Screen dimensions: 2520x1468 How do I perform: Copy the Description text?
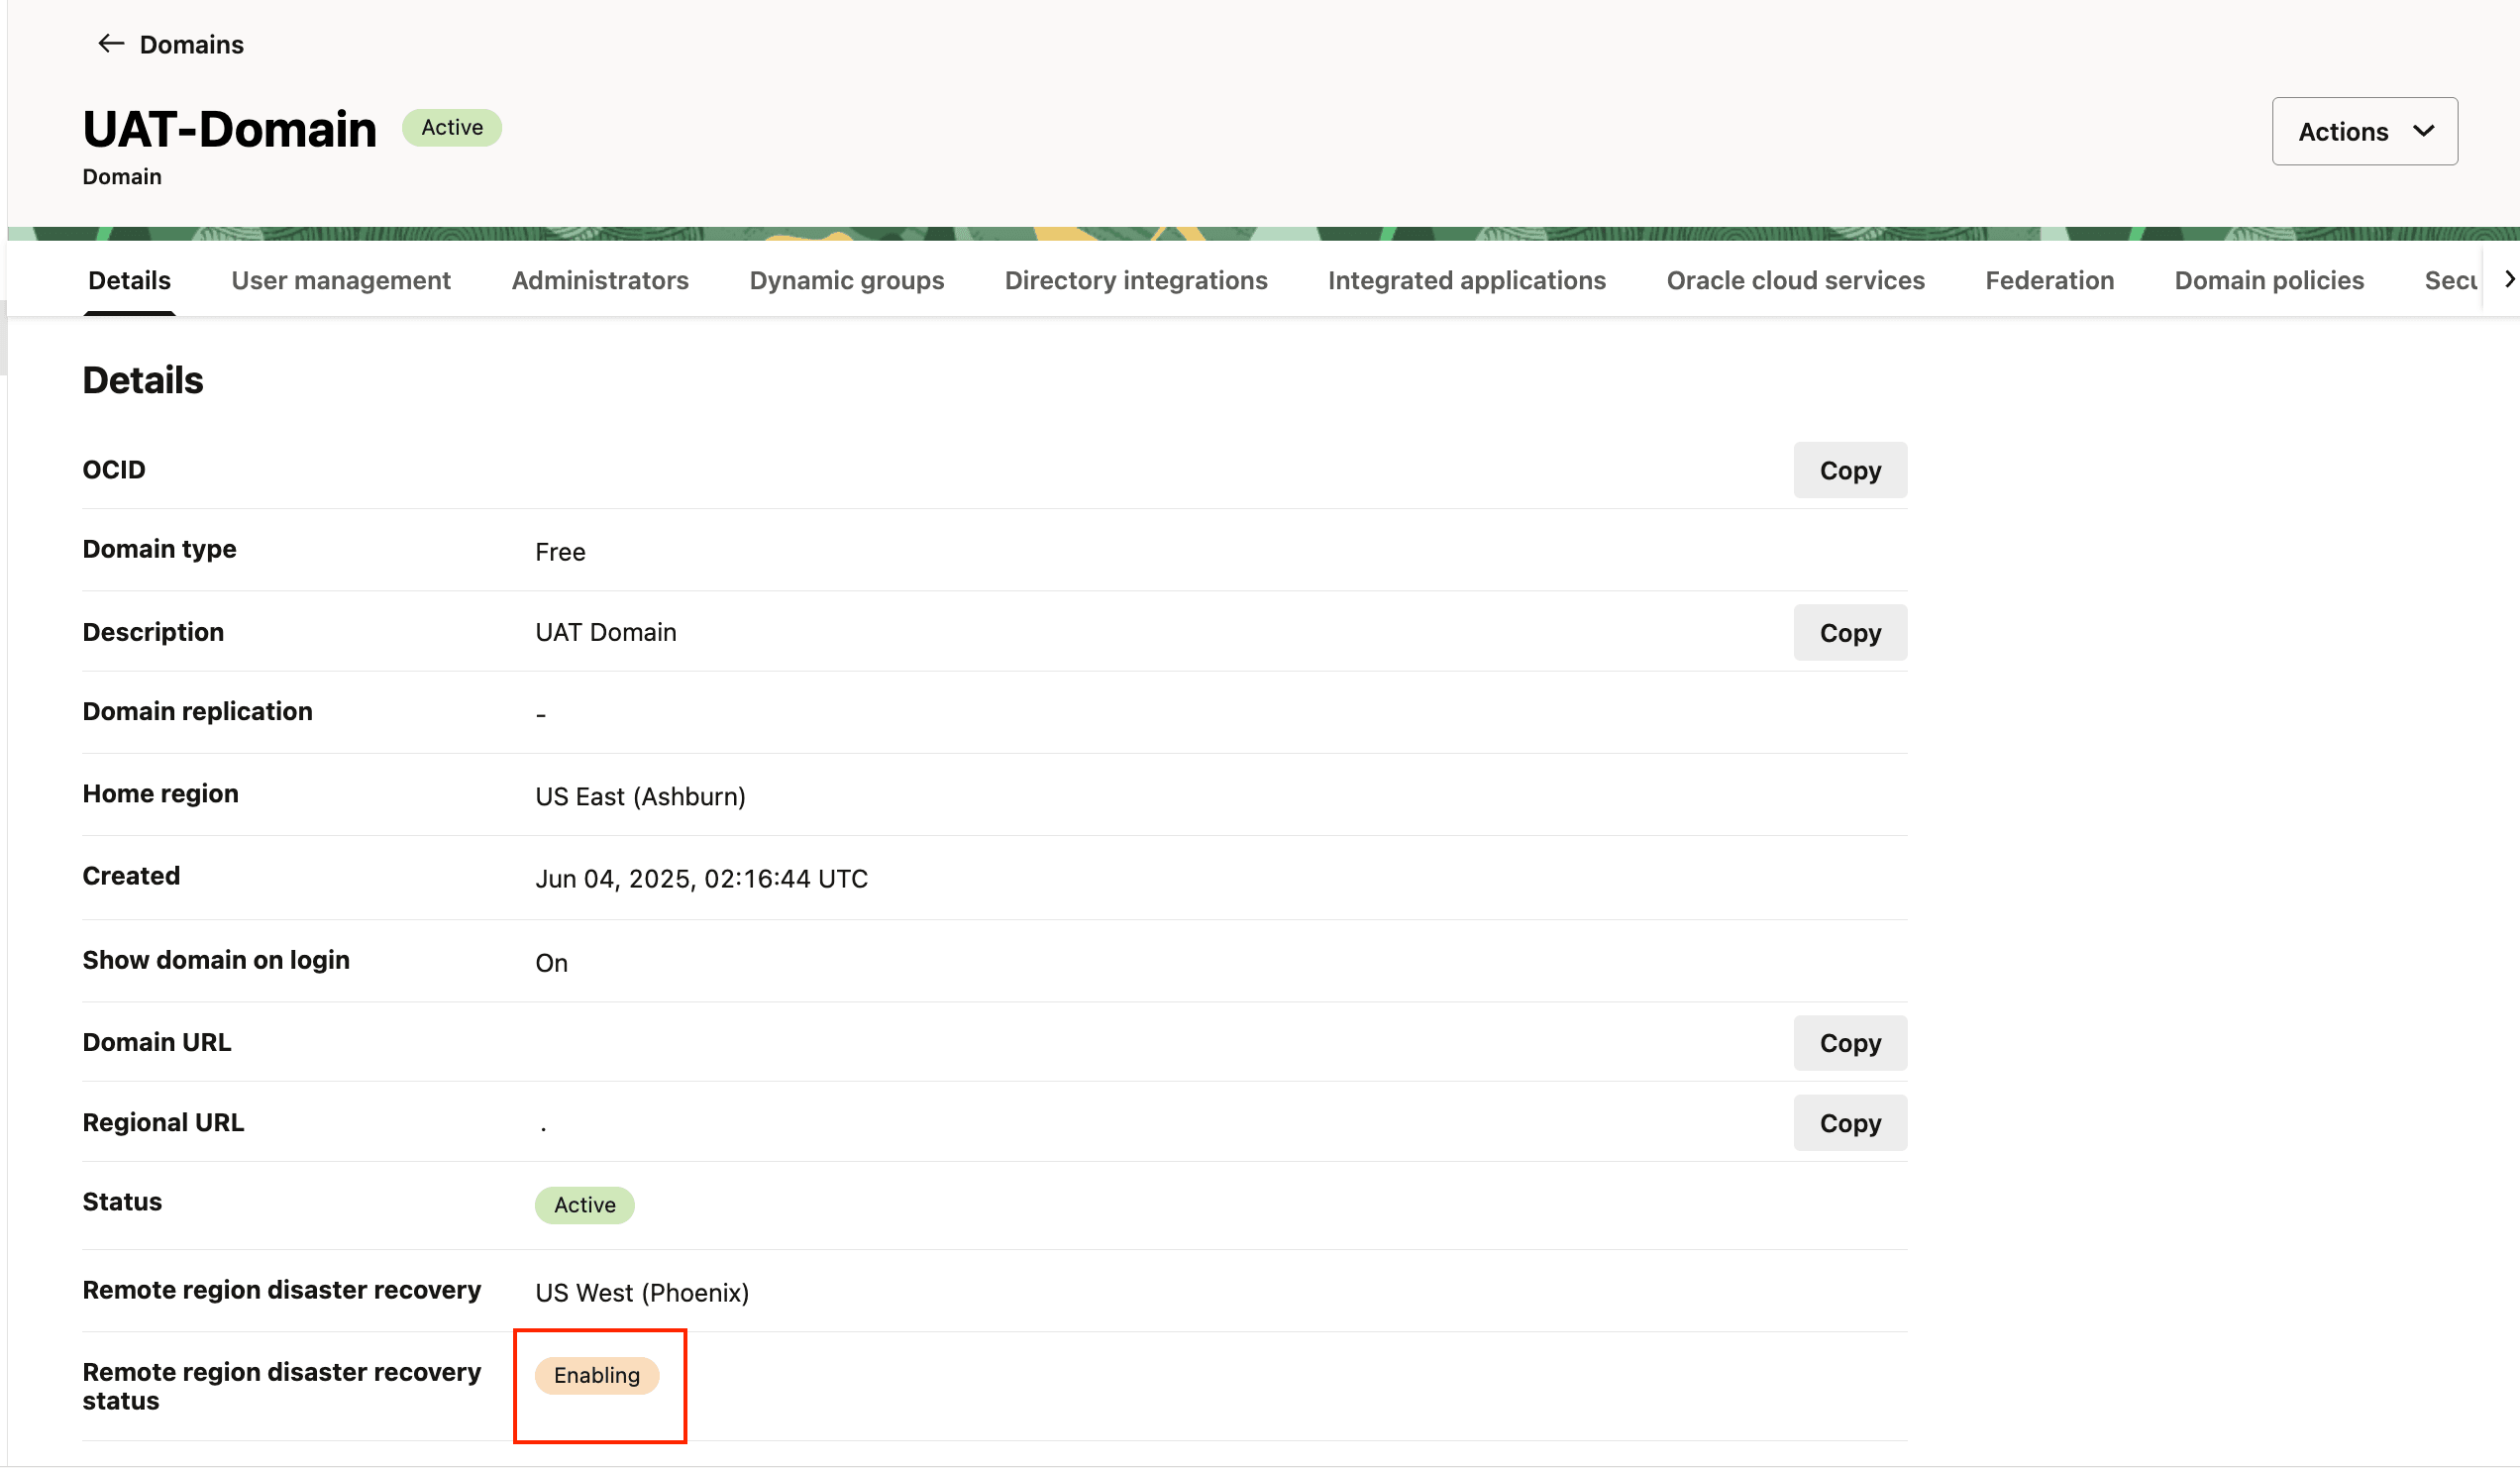[x=1849, y=633]
